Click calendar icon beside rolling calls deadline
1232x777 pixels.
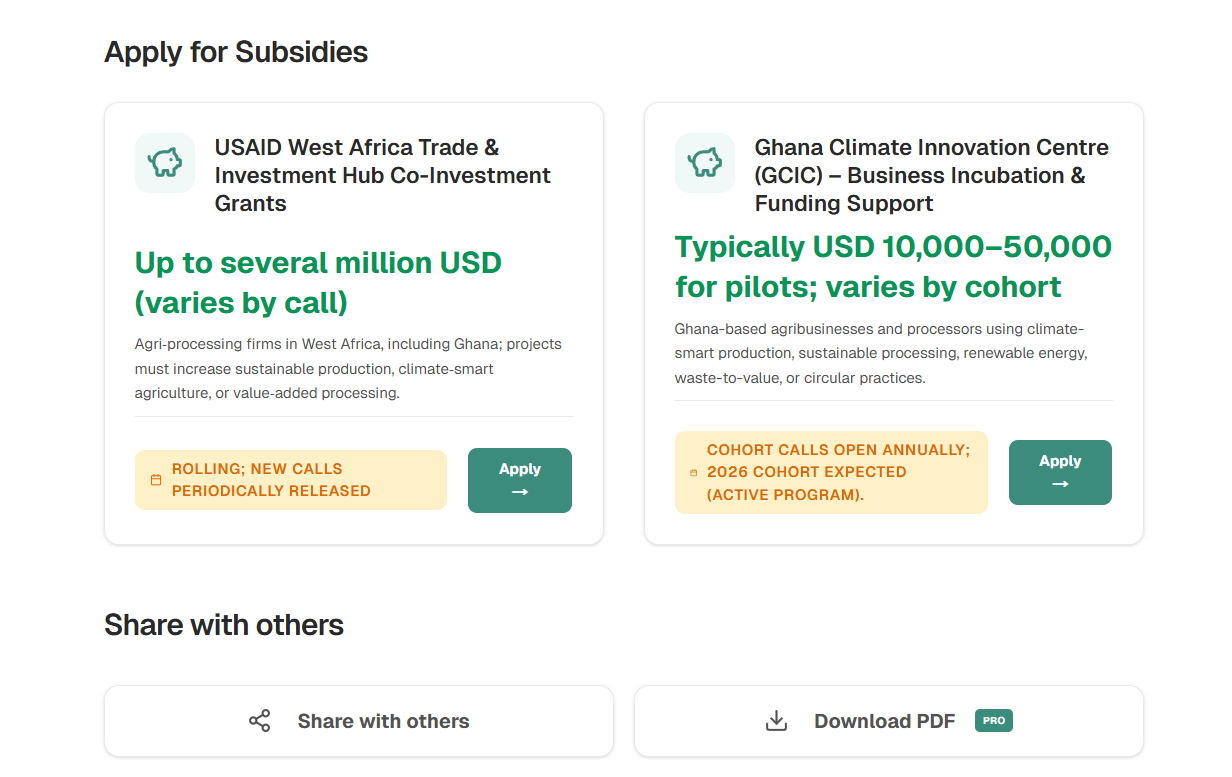(x=156, y=480)
